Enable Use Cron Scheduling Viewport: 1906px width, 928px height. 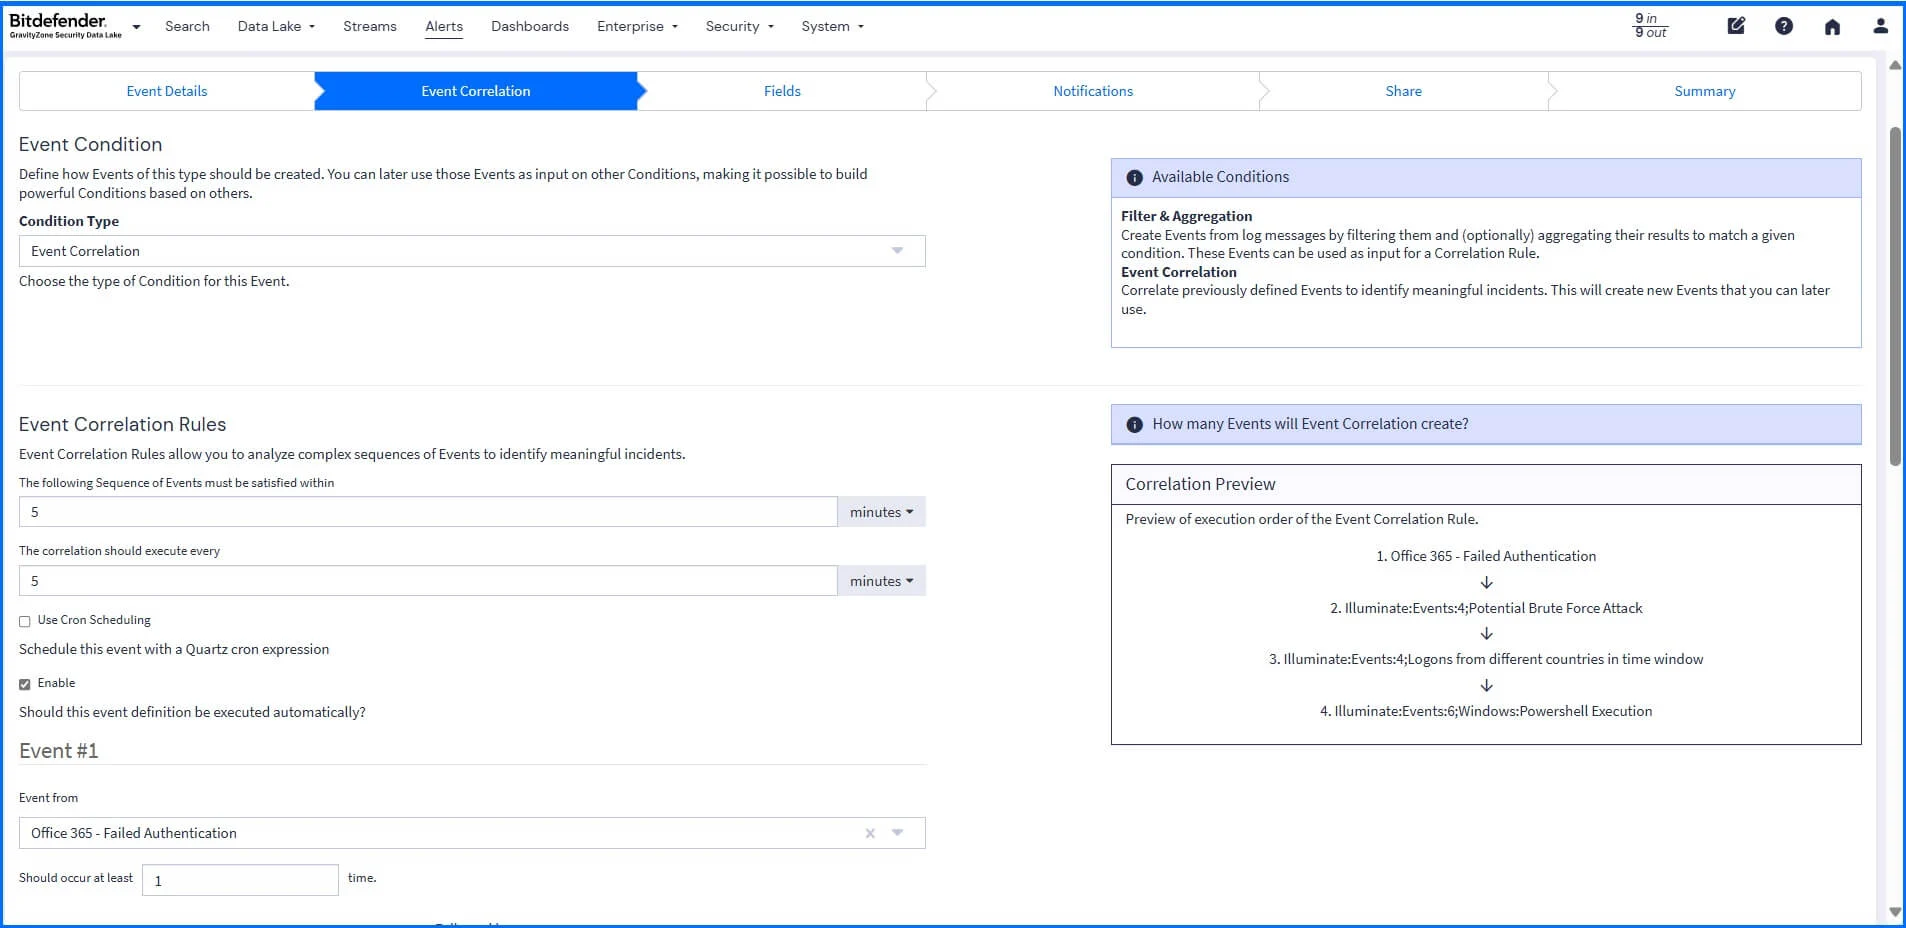click(x=24, y=620)
